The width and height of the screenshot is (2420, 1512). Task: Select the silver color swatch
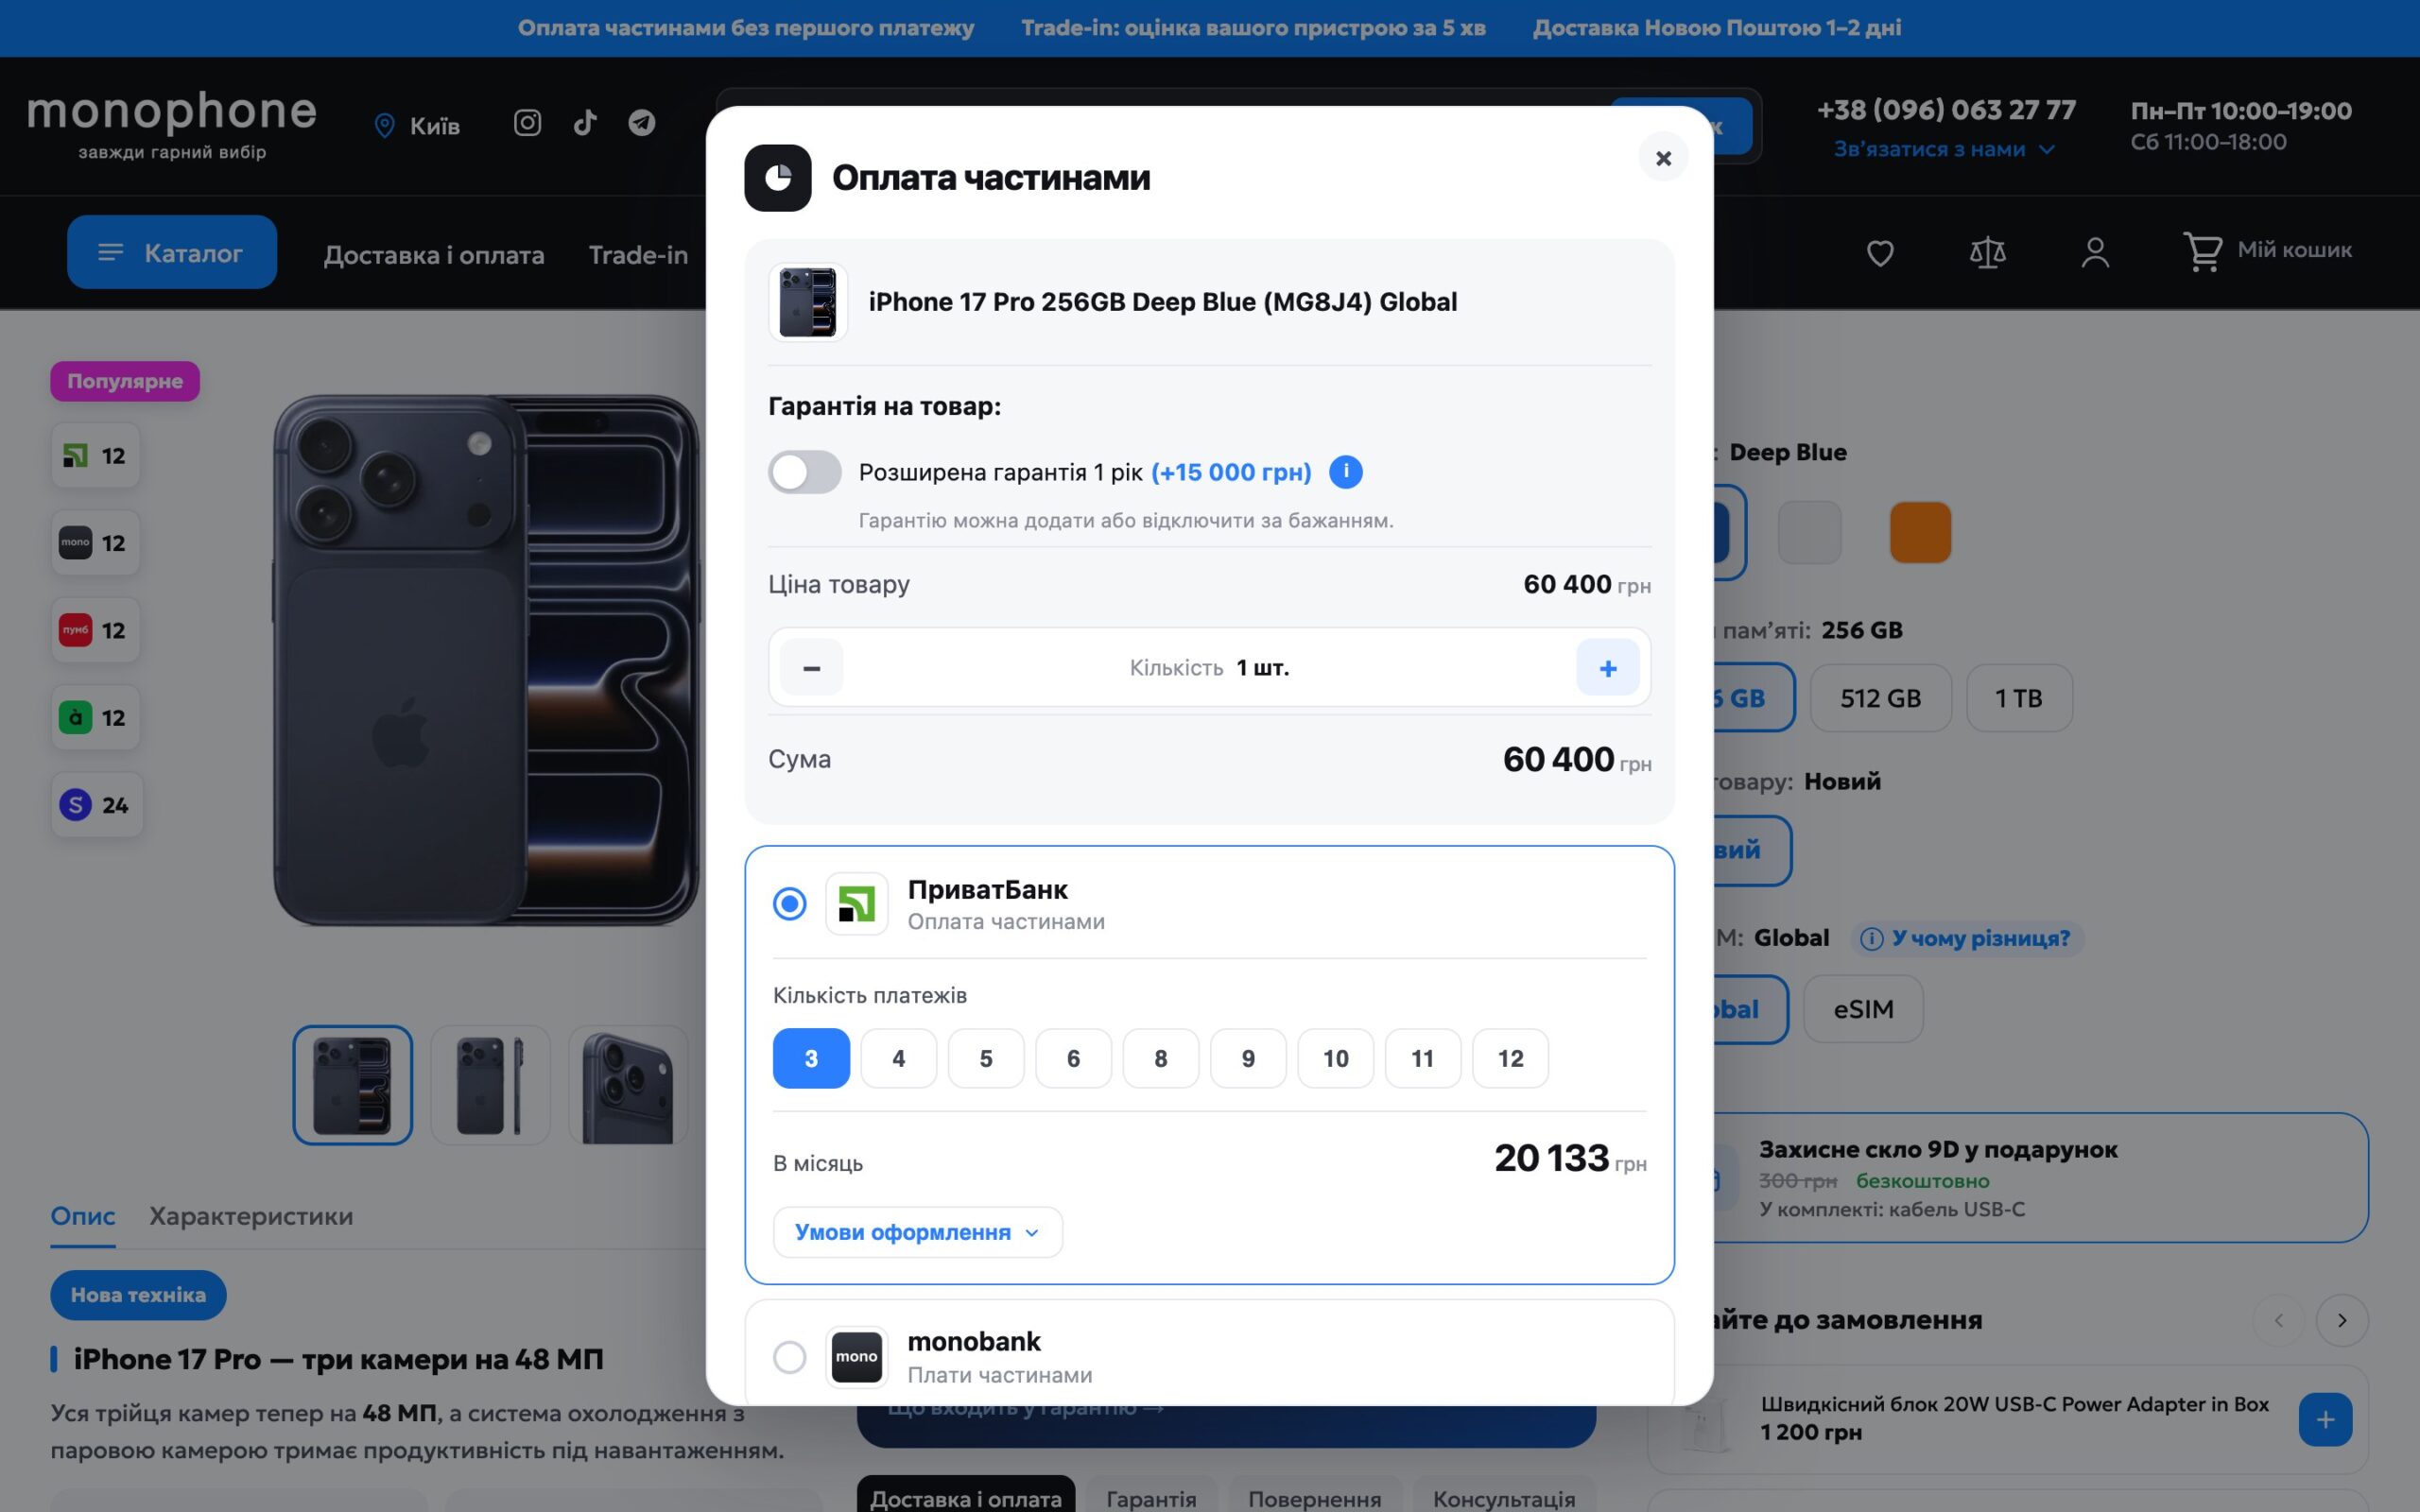tap(1809, 532)
